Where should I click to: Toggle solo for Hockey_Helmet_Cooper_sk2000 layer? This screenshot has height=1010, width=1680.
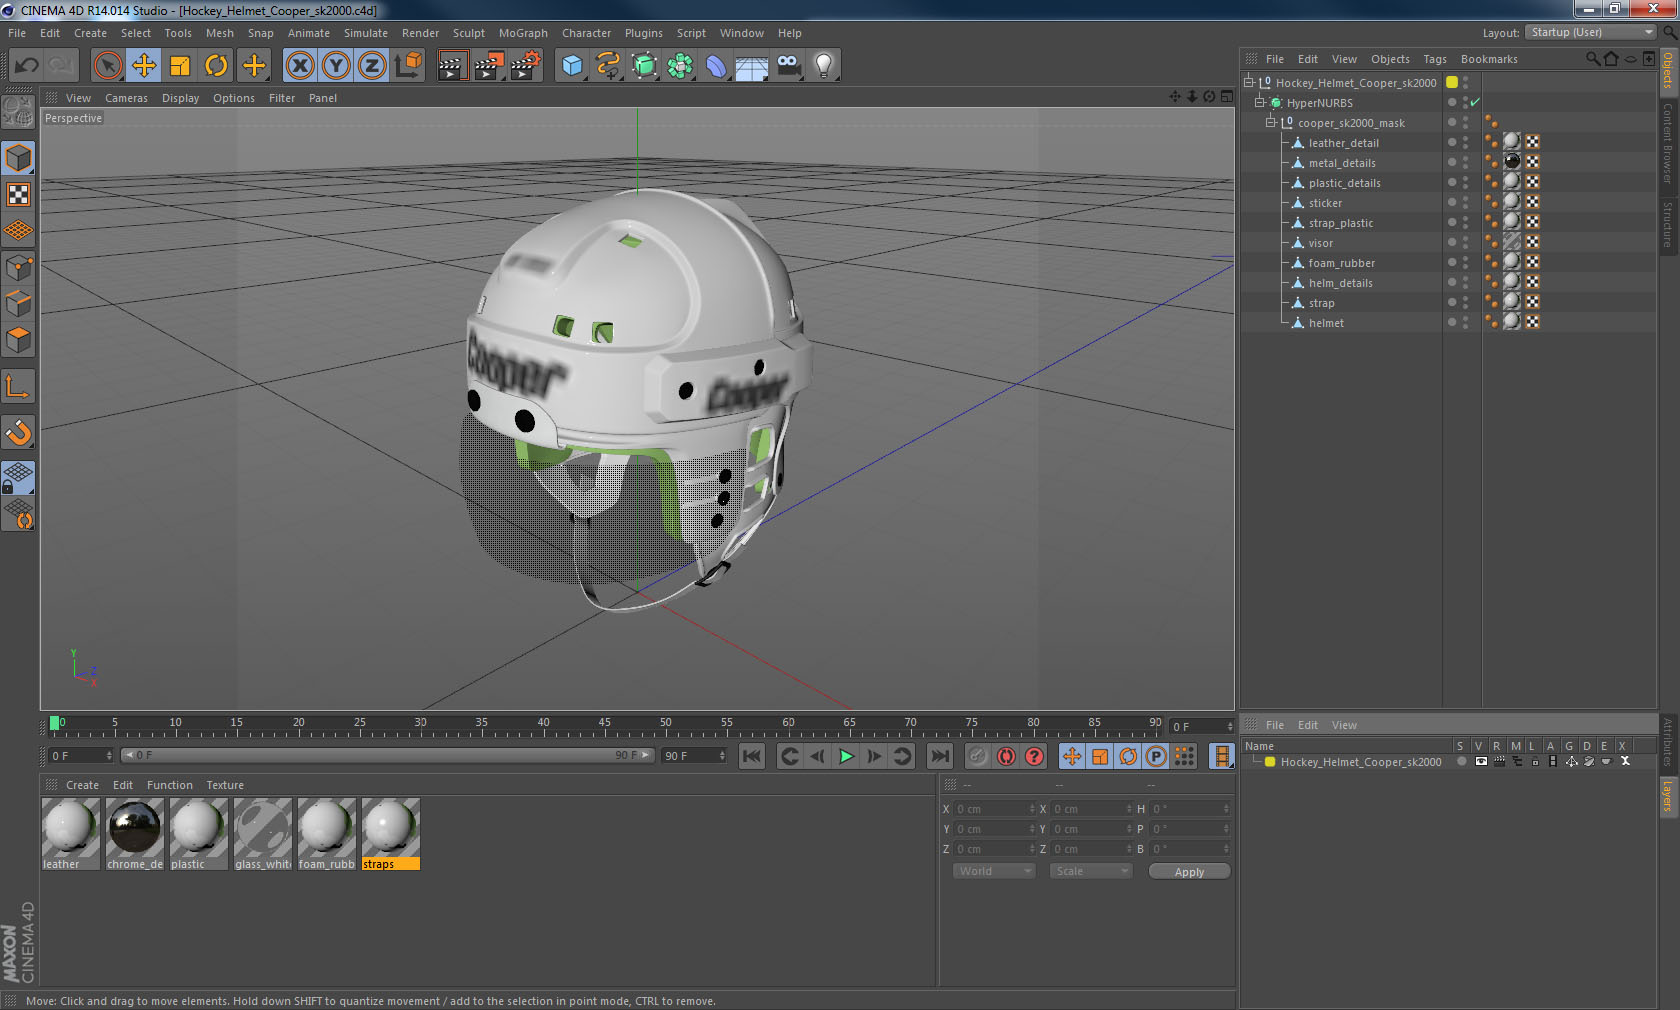coord(1461,762)
